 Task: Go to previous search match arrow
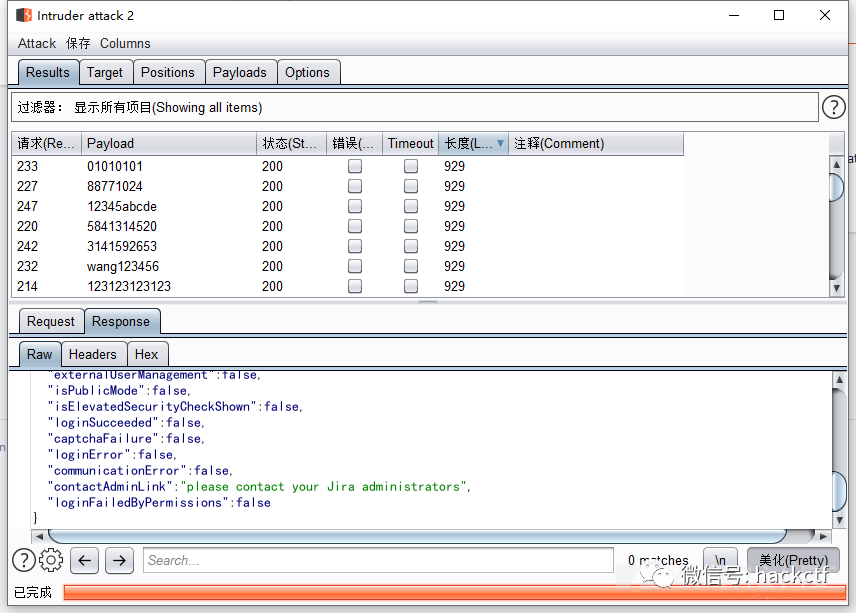tap(85, 560)
